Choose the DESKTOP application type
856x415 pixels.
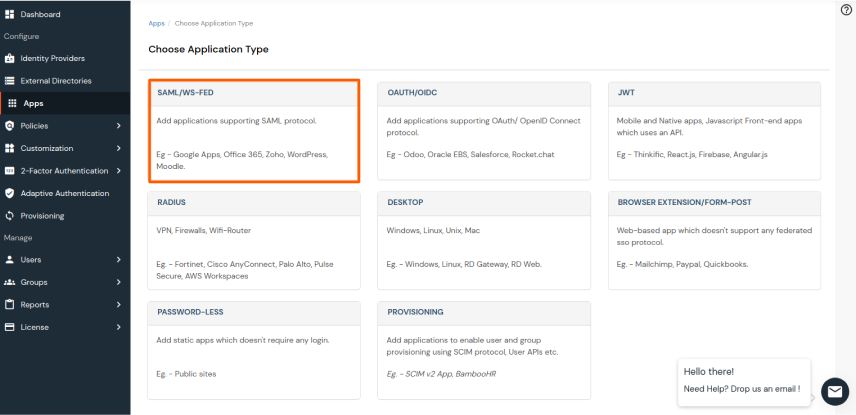[x=484, y=240]
